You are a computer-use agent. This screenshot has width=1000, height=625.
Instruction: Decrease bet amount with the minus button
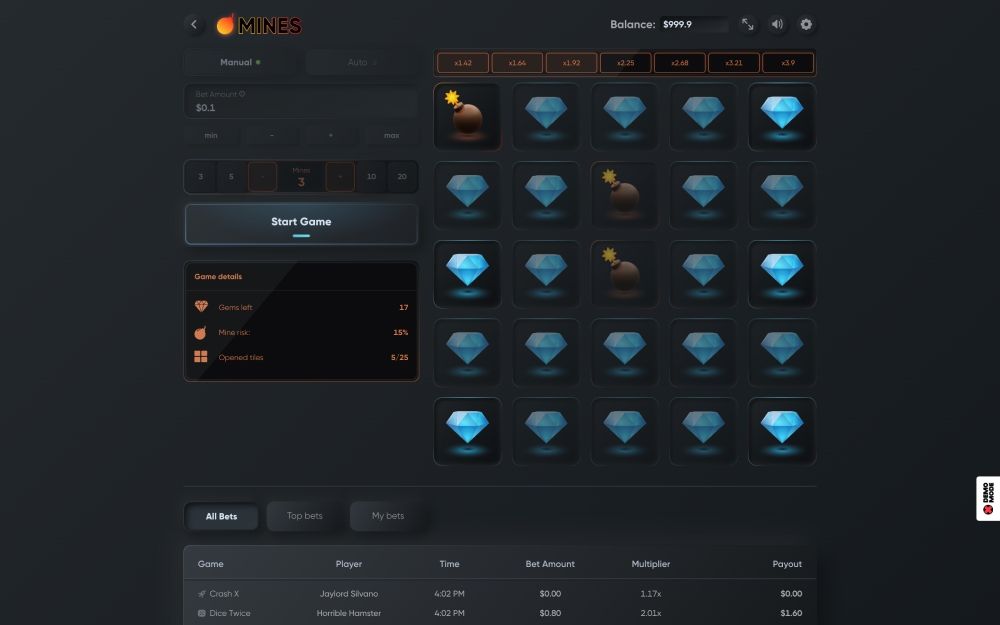click(x=271, y=135)
